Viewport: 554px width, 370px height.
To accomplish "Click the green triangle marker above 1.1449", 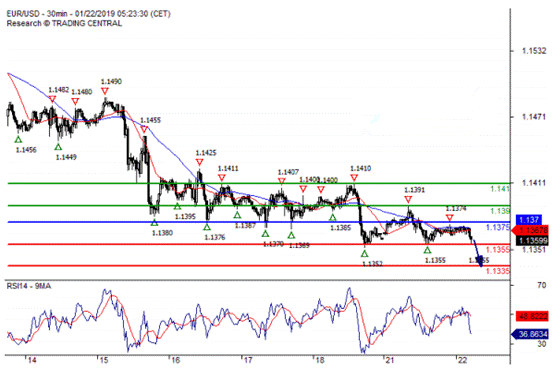I will pos(58,147).
